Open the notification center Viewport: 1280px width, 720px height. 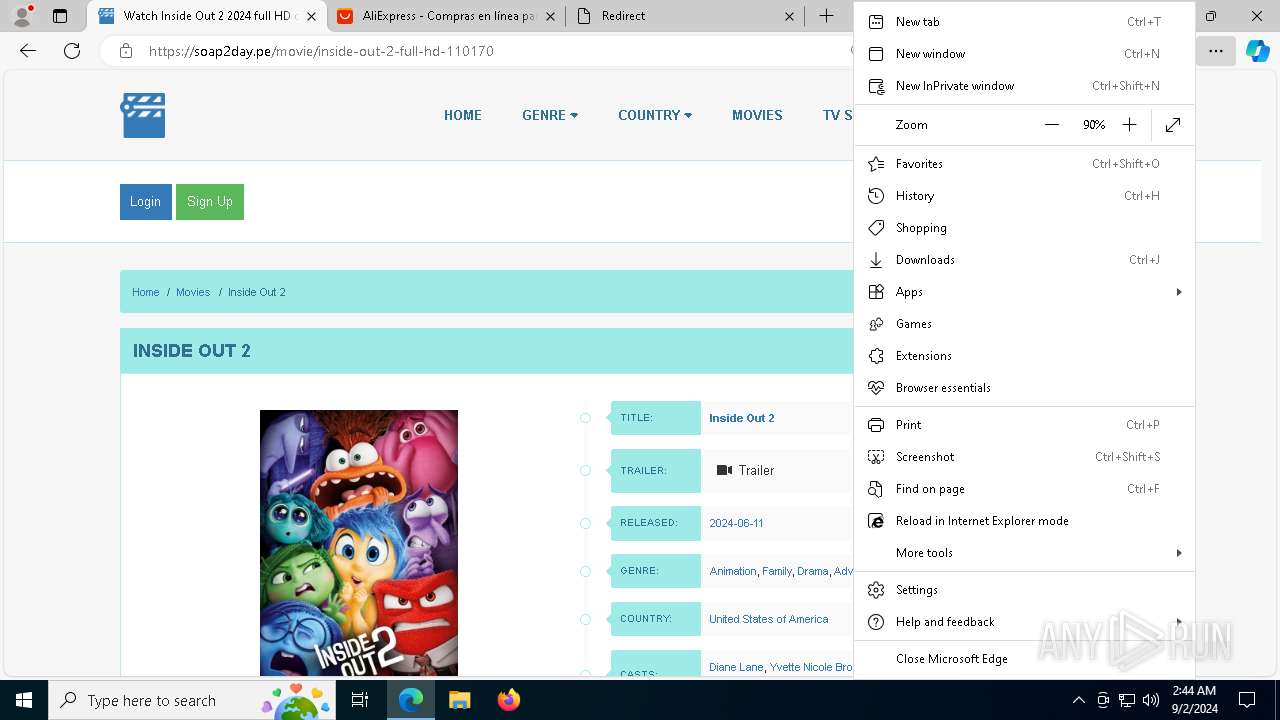click(1247, 700)
